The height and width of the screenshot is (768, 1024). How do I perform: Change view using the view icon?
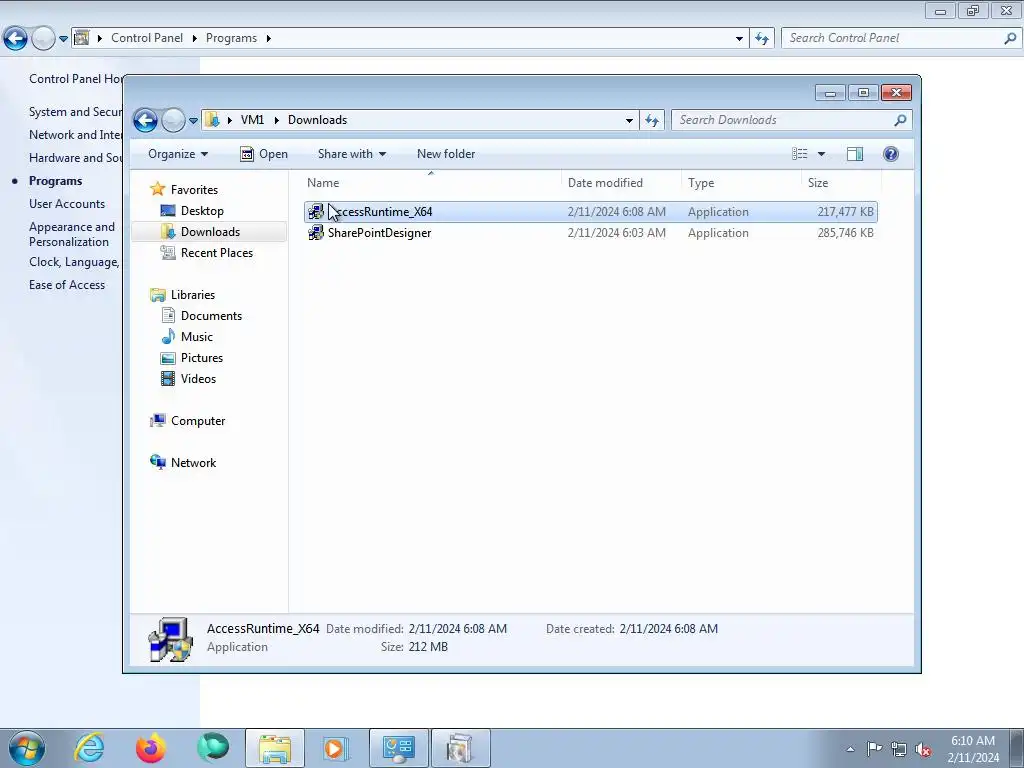tap(800, 154)
